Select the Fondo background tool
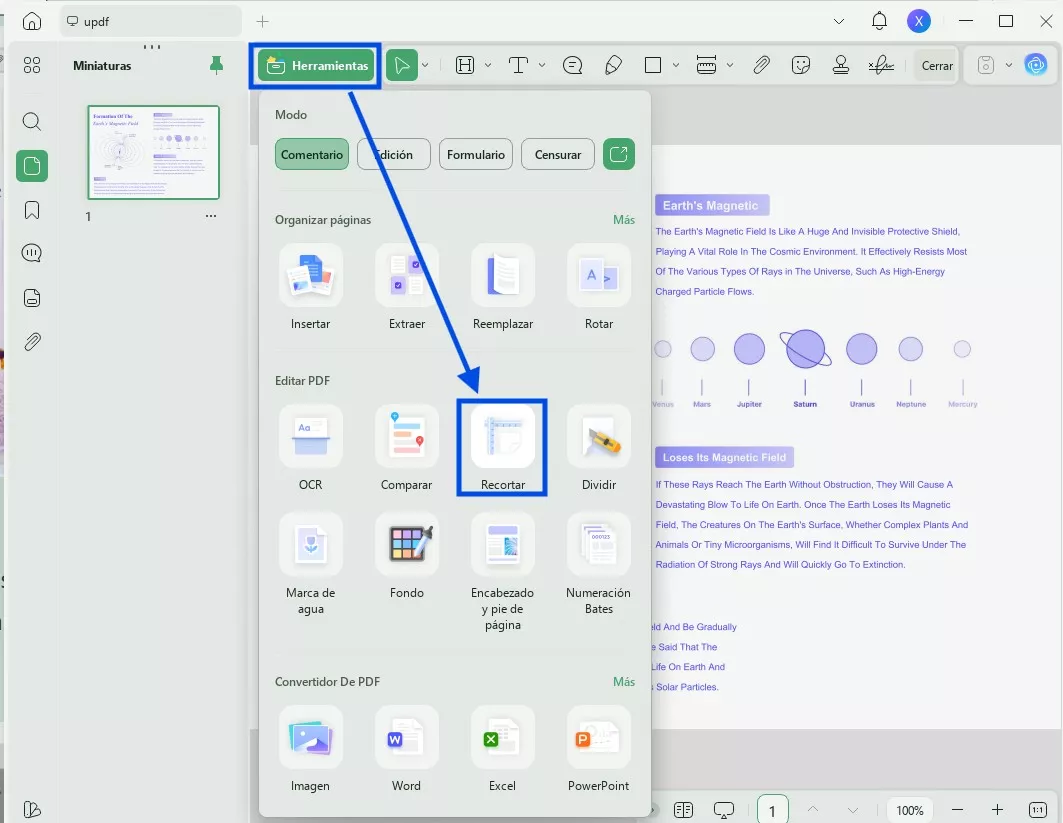The image size is (1063, 823). pyautogui.click(x=407, y=544)
